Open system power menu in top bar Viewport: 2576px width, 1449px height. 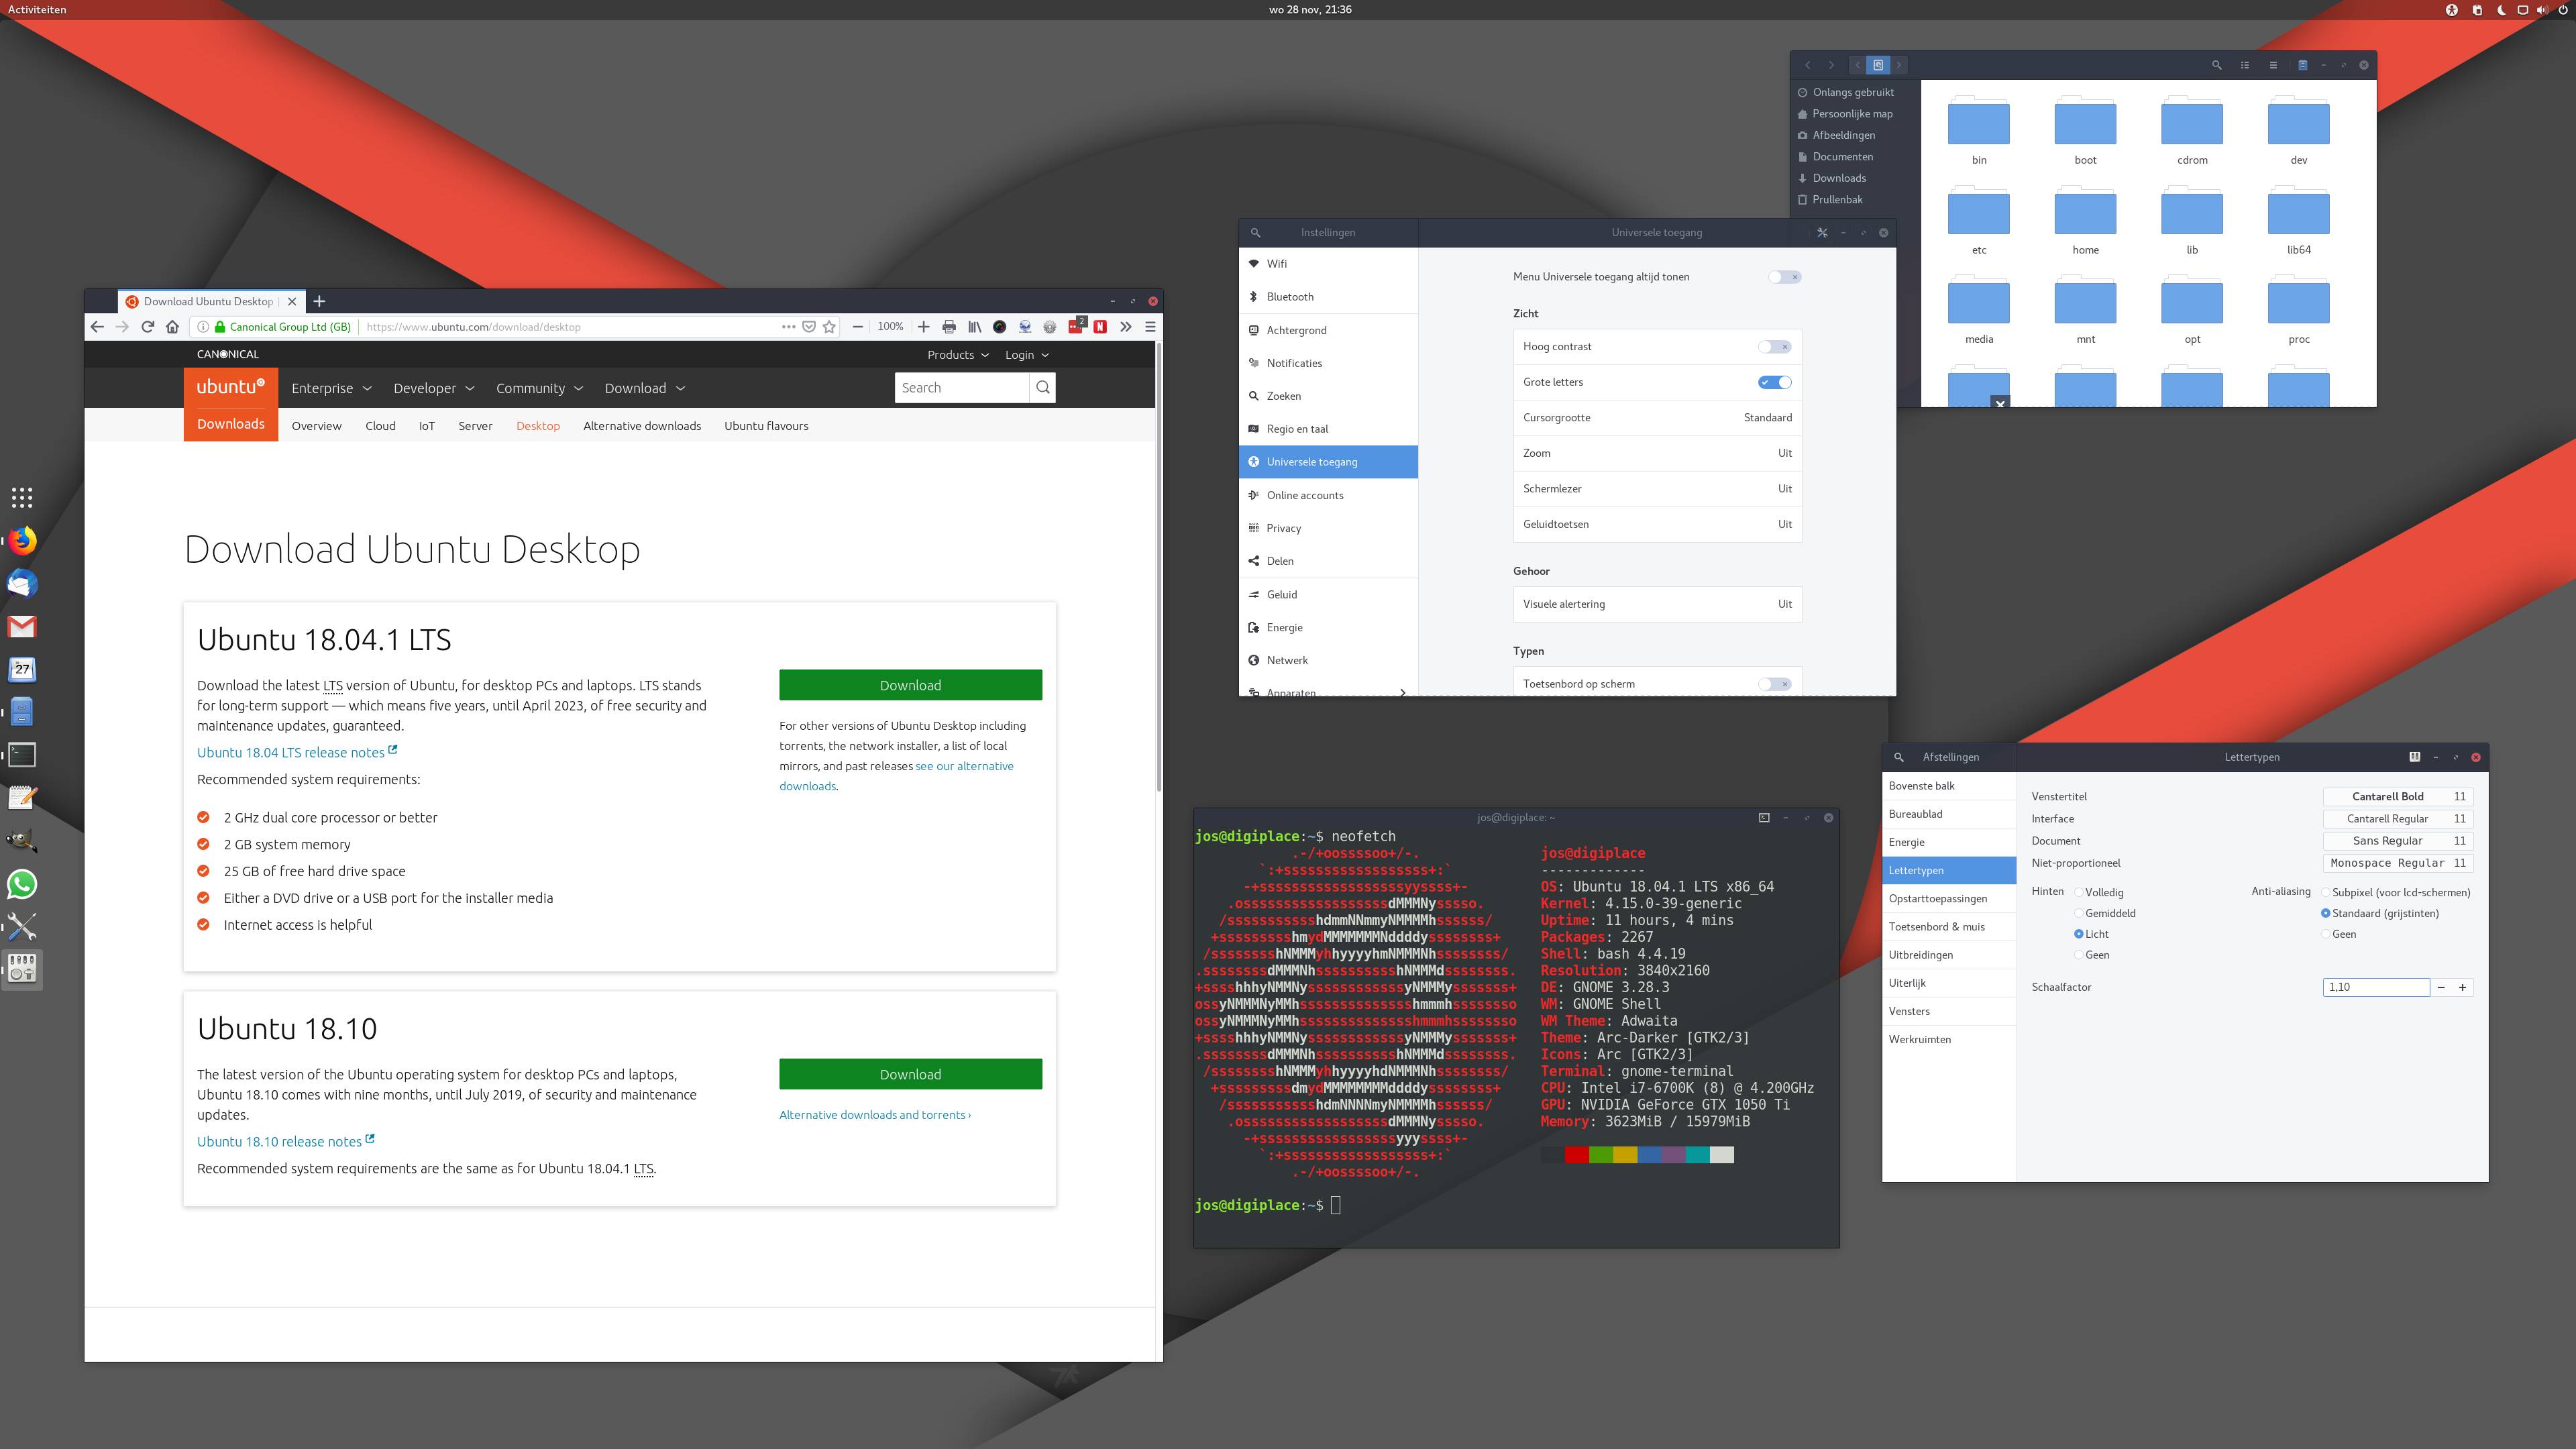click(x=2563, y=10)
